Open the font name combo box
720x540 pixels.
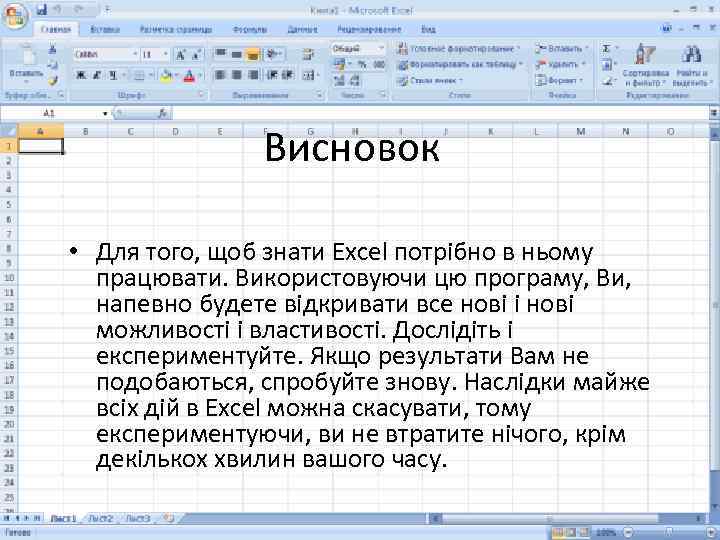pyautogui.click(x=106, y=55)
